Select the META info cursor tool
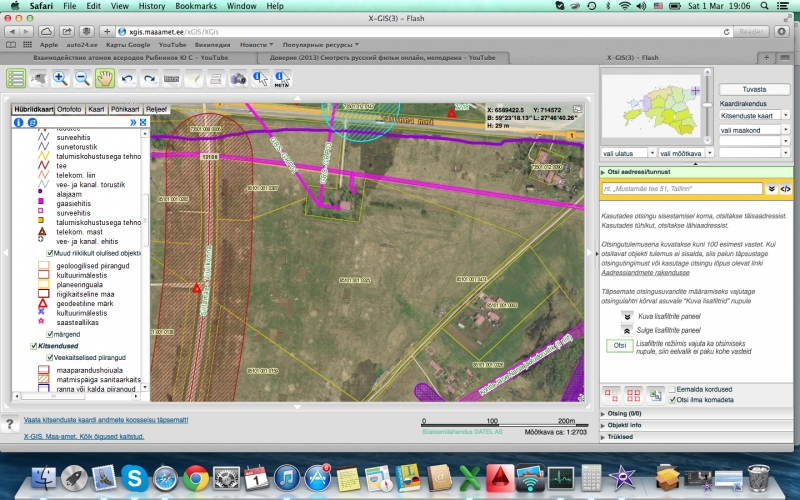 tap(282, 79)
